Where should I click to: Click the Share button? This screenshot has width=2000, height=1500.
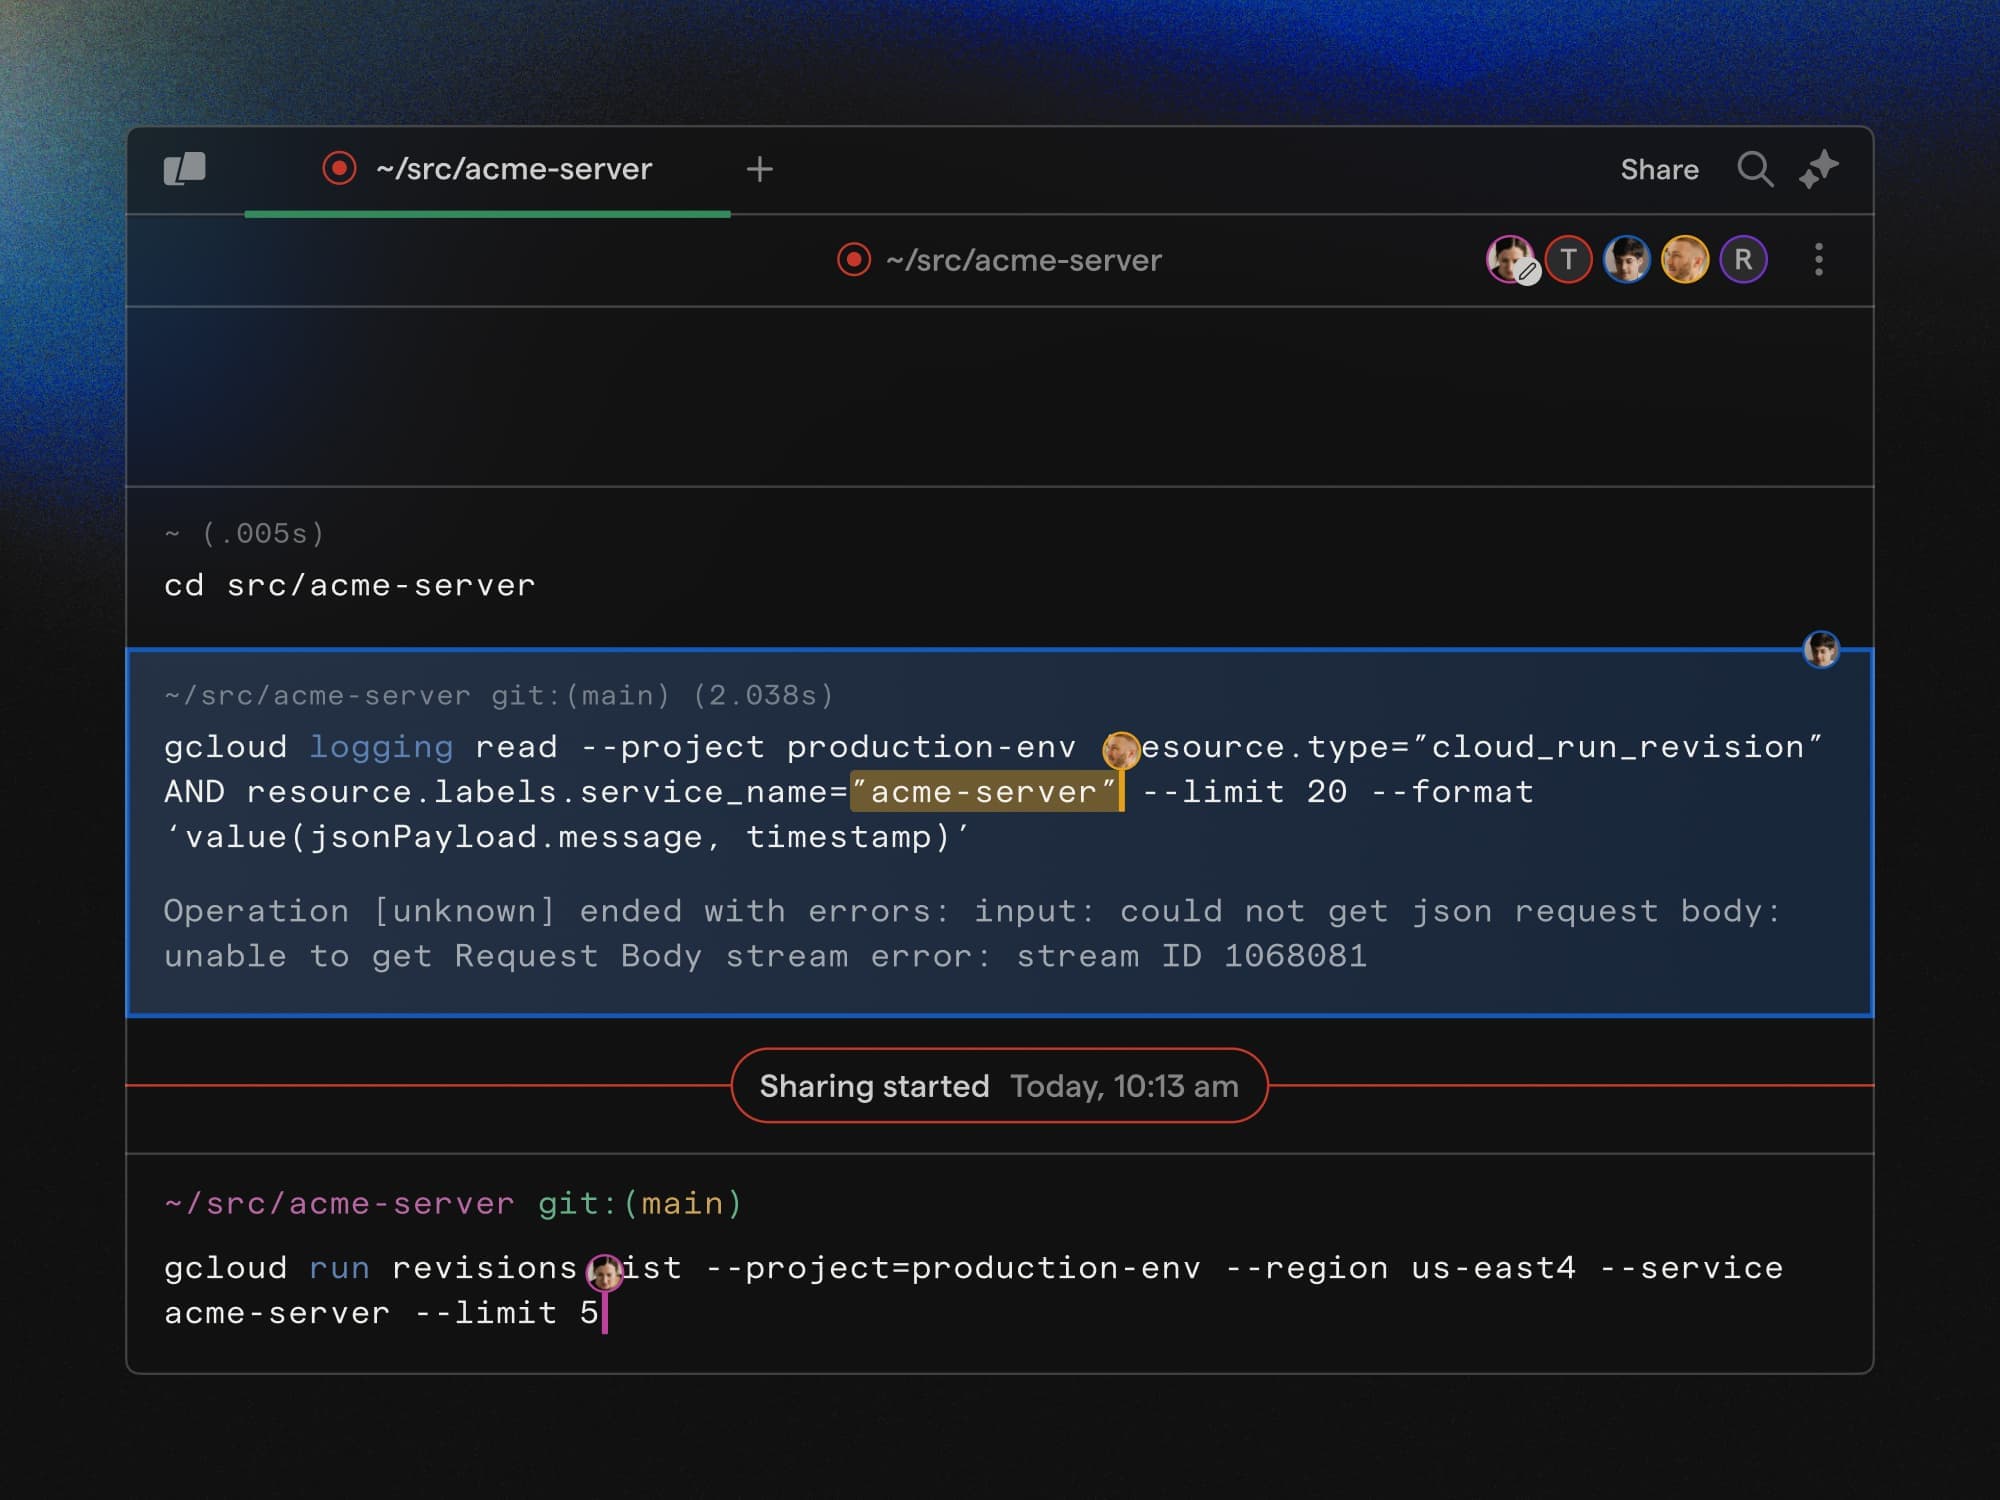[x=1659, y=169]
